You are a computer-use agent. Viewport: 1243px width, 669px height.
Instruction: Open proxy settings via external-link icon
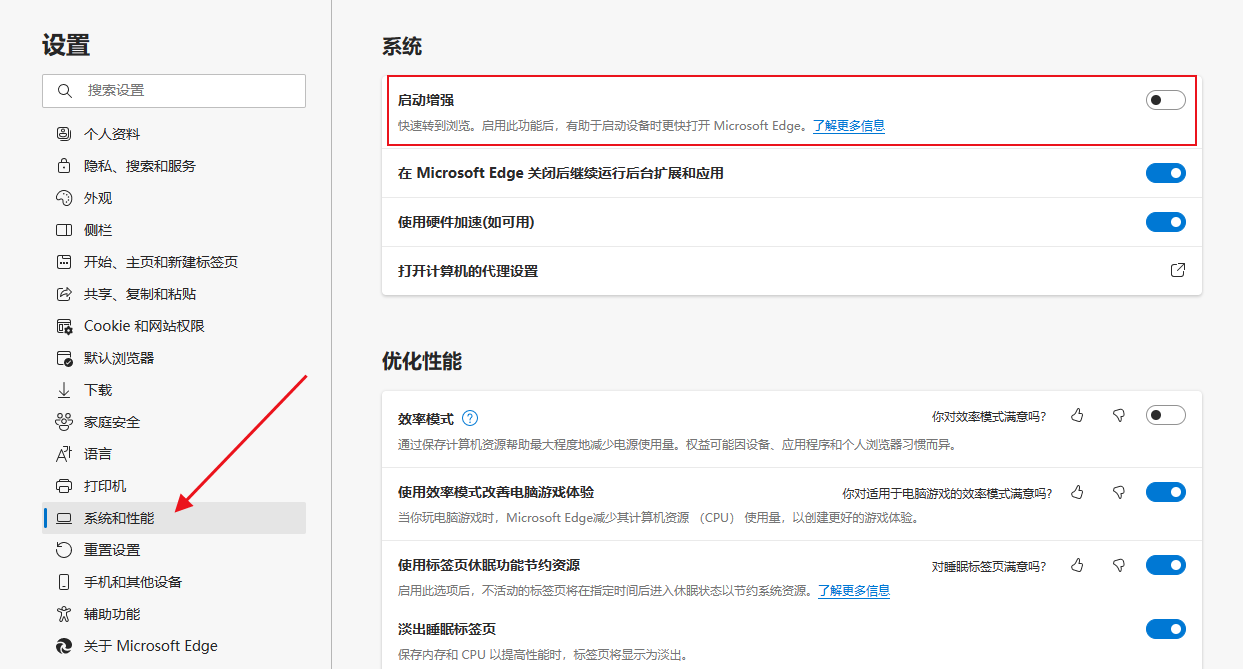click(1178, 270)
